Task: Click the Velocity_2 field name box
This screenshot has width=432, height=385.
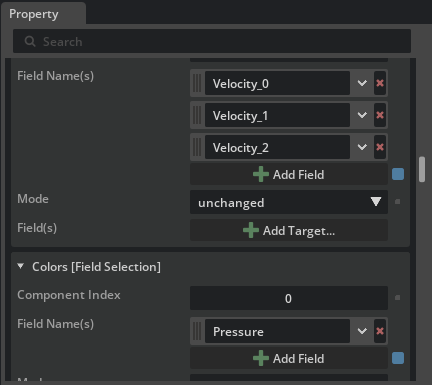Action: (277, 147)
